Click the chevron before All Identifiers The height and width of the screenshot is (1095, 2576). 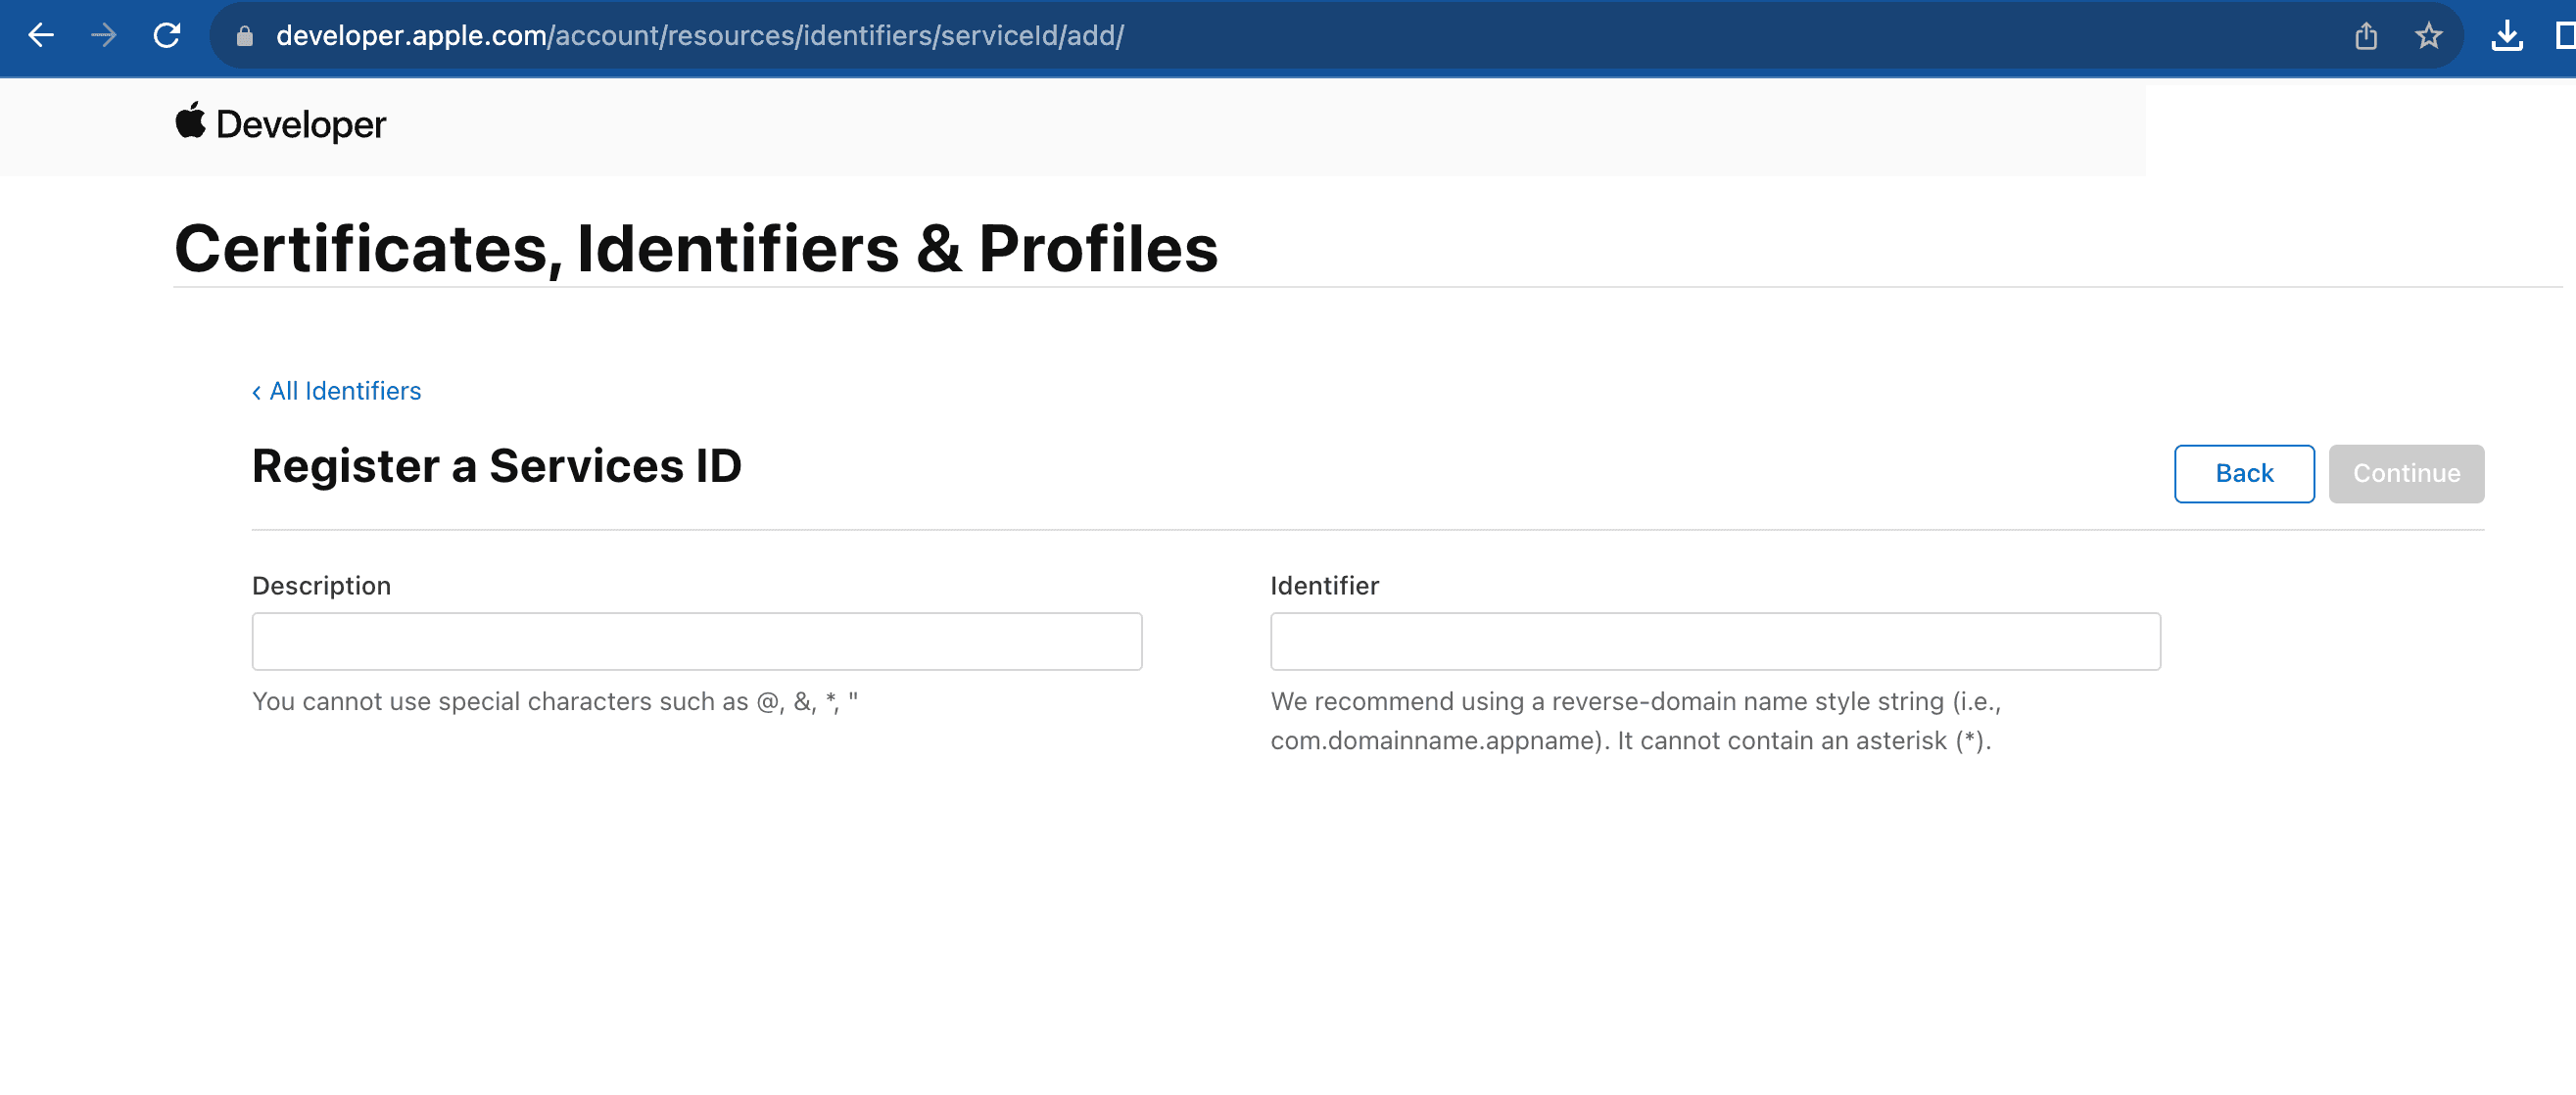point(257,392)
